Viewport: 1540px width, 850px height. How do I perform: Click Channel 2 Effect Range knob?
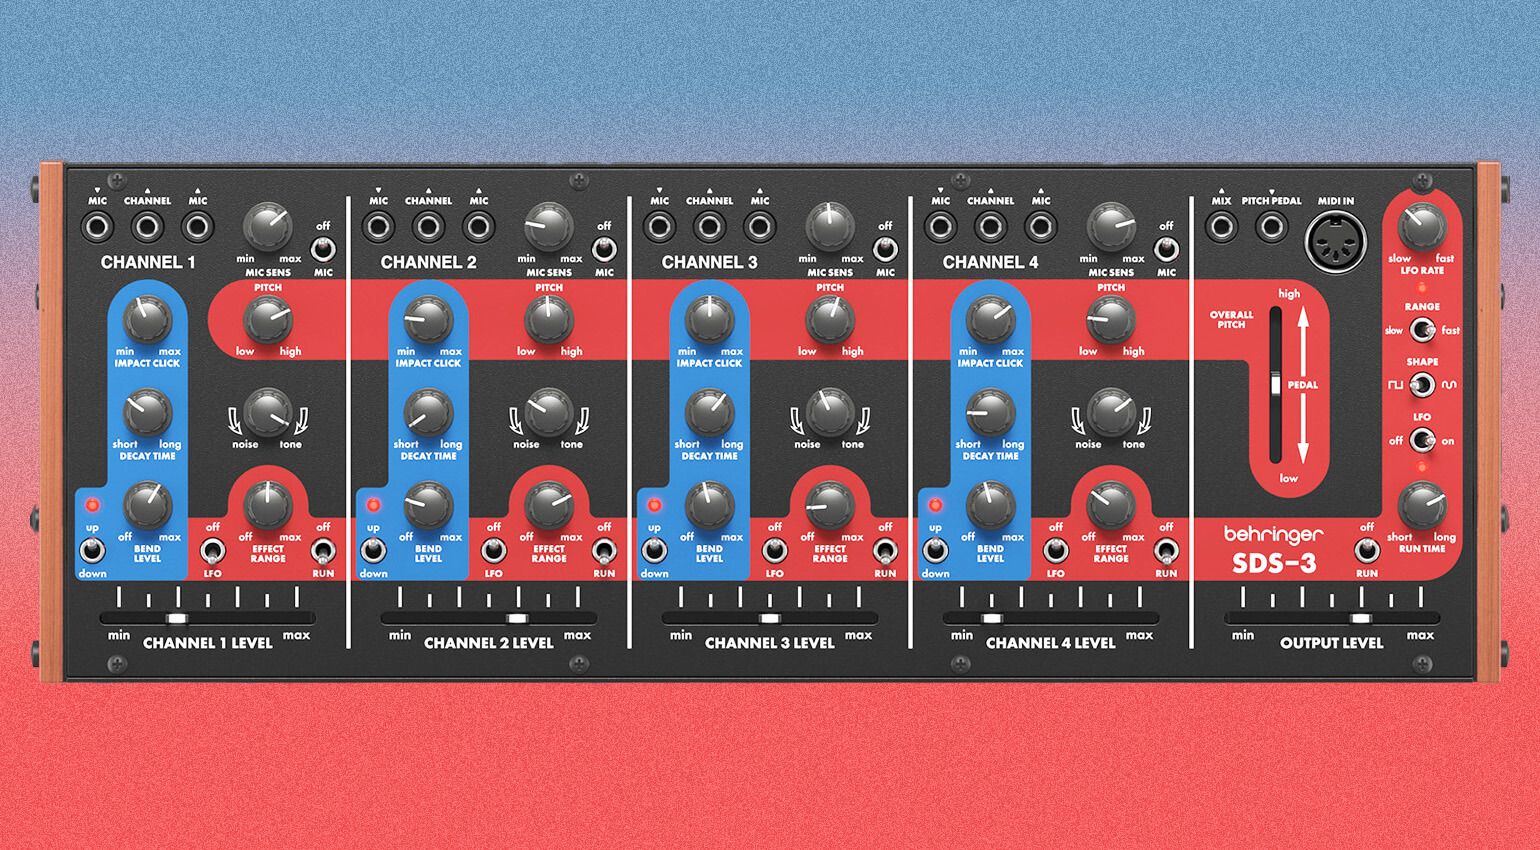pyautogui.click(x=548, y=506)
